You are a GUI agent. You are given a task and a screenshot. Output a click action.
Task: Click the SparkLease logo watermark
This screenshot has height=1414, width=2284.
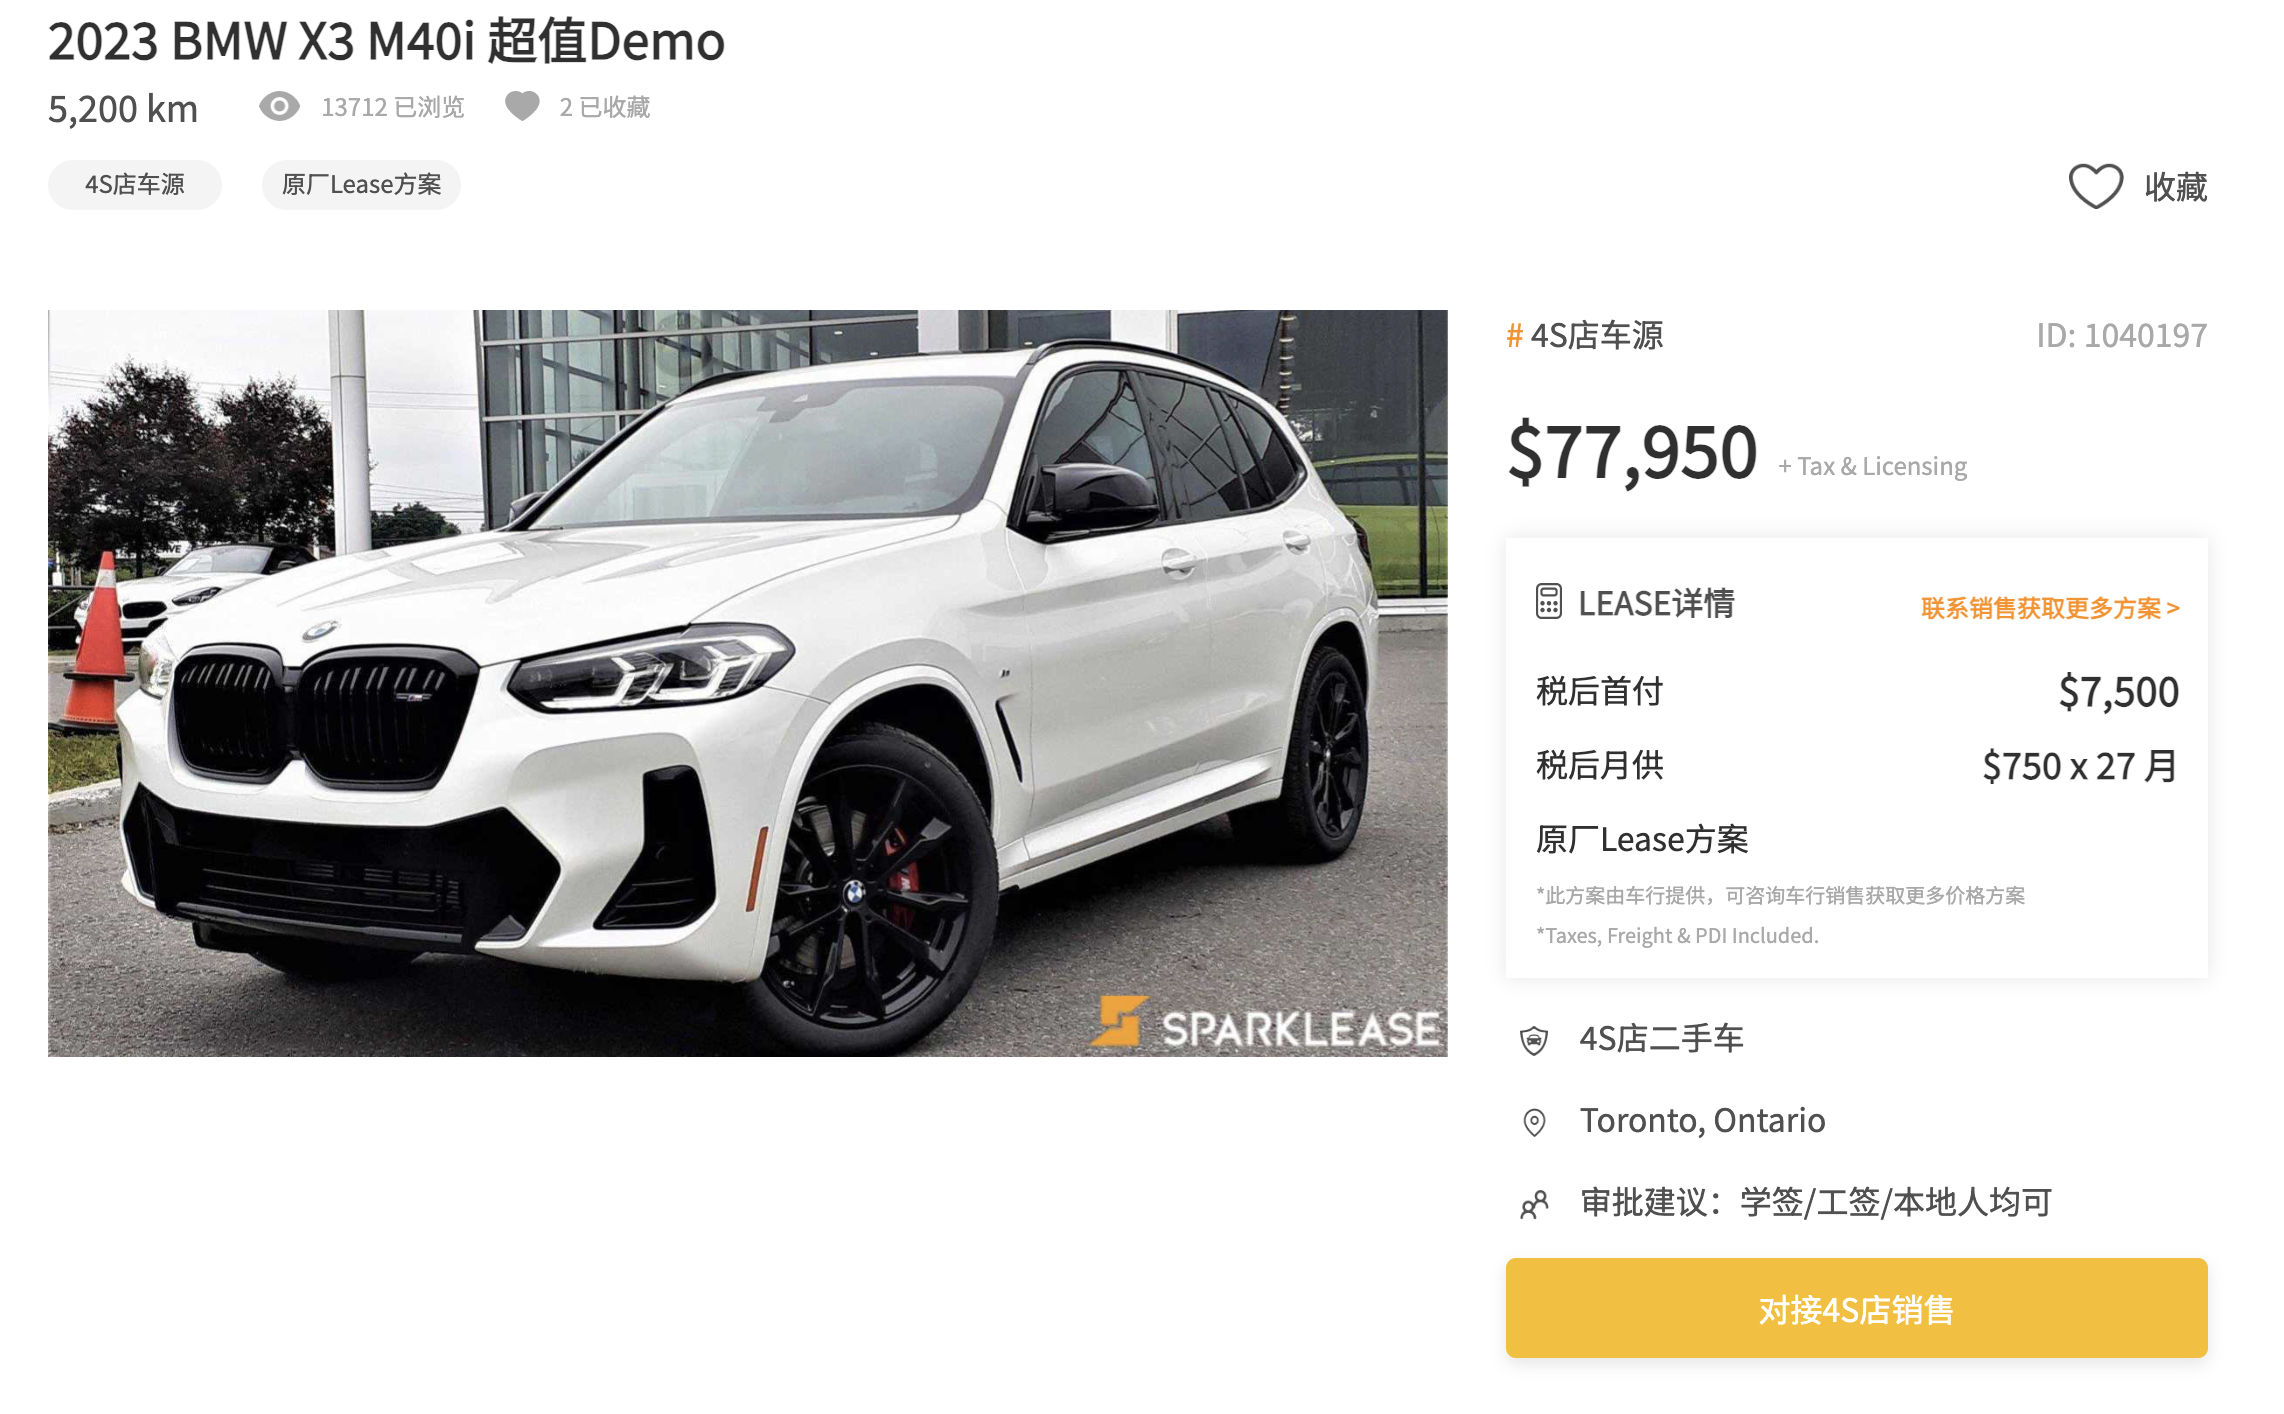pyautogui.click(x=1265, y=1023)
